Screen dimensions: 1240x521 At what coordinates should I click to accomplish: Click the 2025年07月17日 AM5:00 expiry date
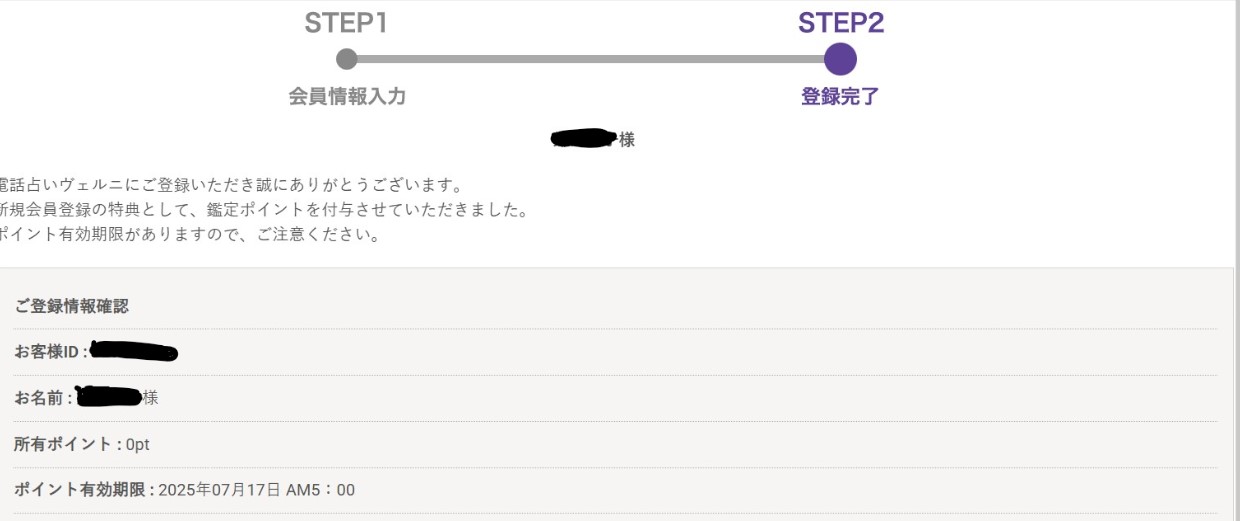point(256,490)
